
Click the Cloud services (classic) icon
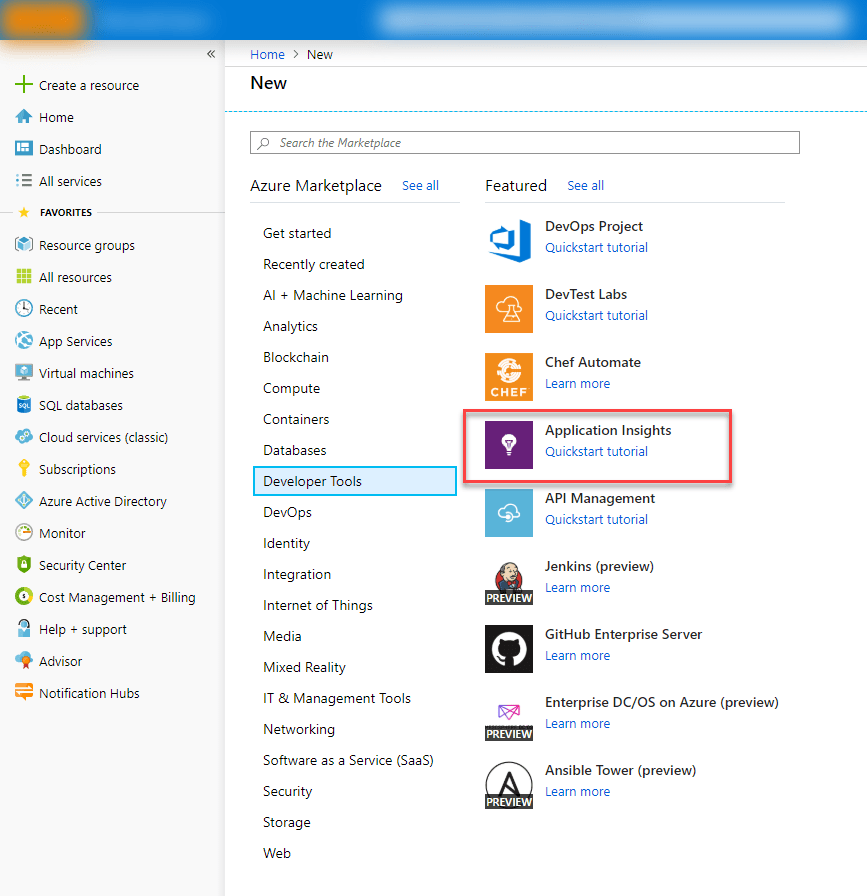[x=23, y=437]
